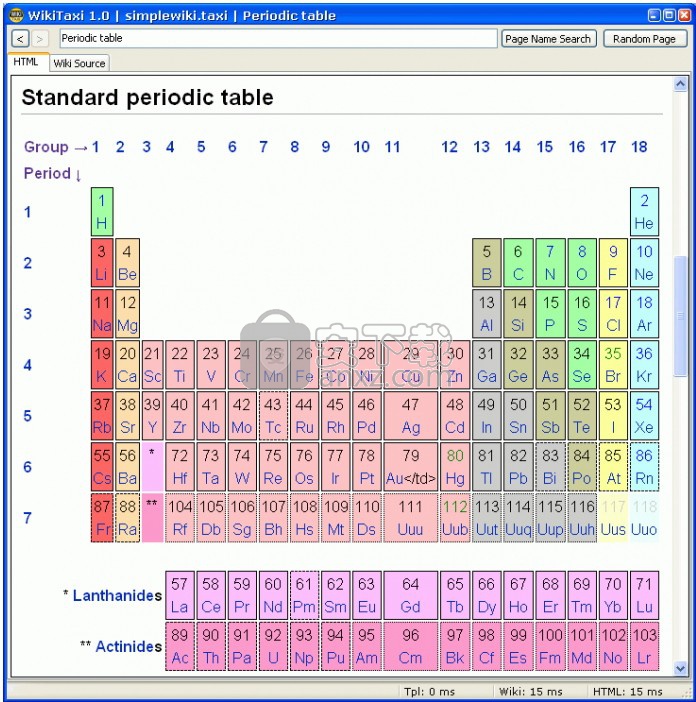Open the Na sodium element link
Viewport: 696px width, 702px height.
coord(102,325)
